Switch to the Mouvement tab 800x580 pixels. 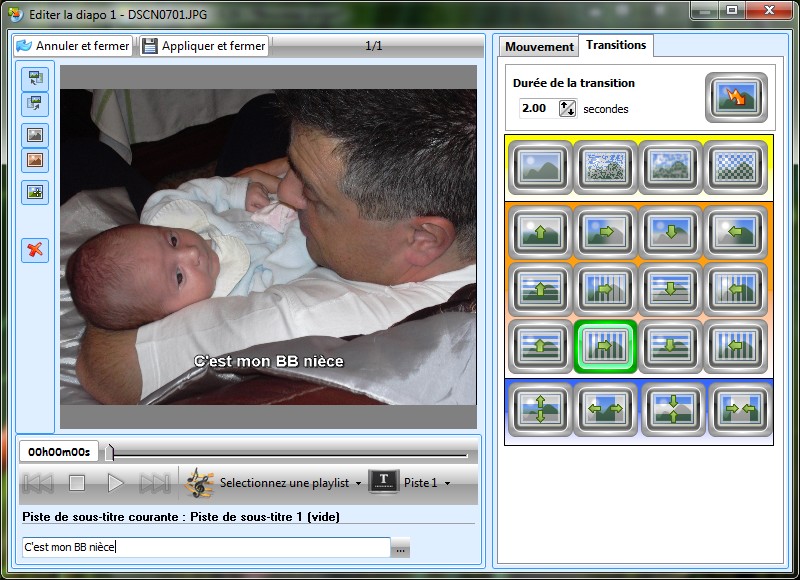[539, 47]
